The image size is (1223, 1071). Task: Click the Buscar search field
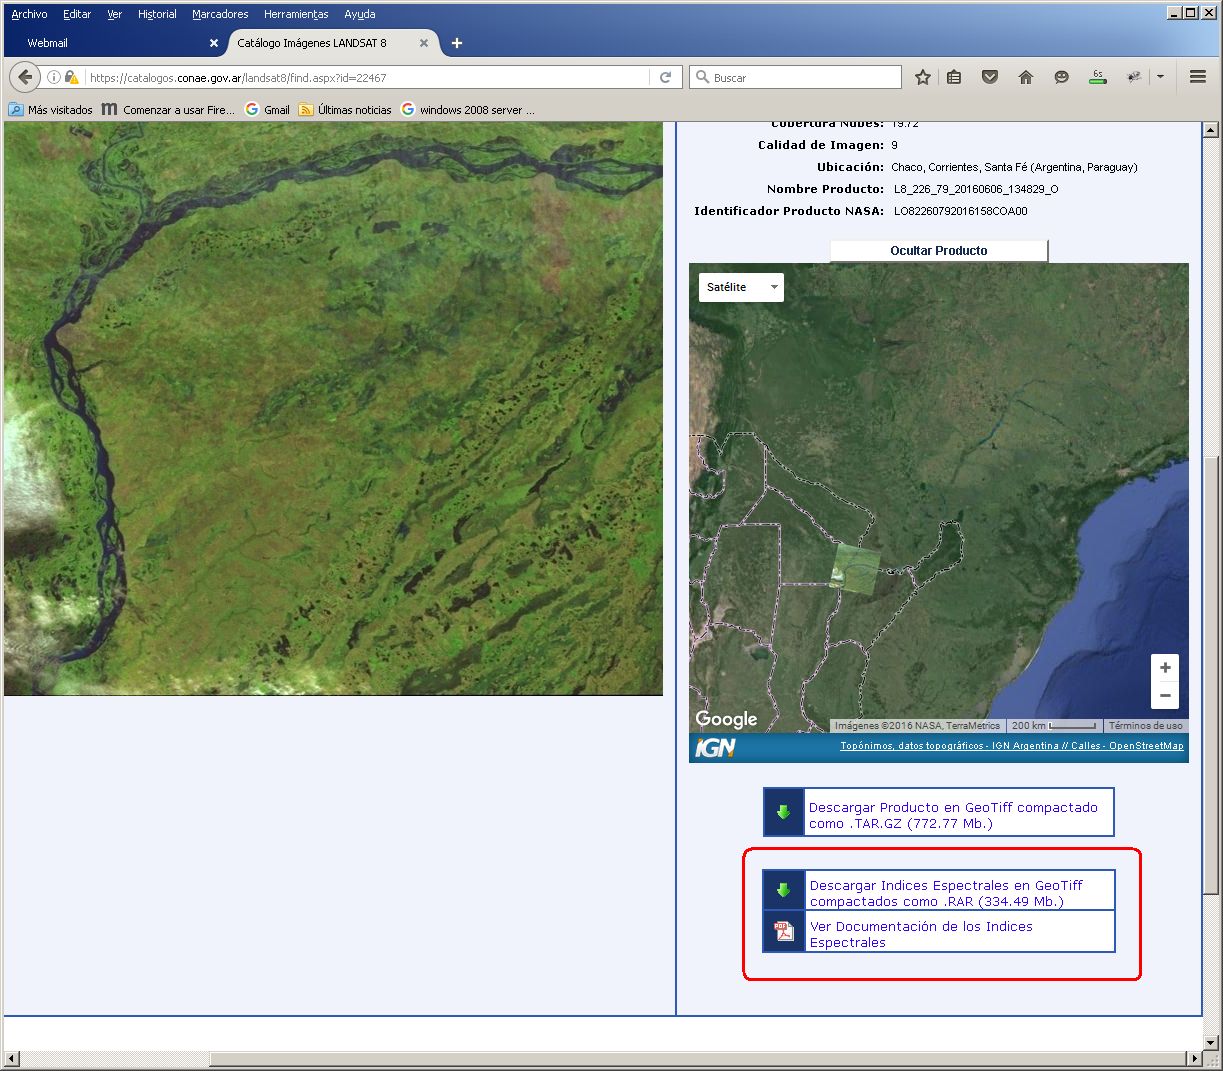(796, 77)
